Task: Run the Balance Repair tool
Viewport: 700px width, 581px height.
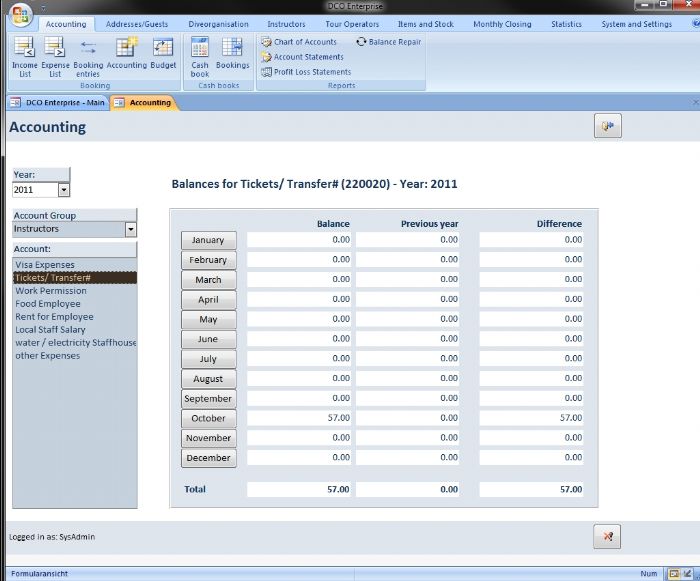Action: point(388,42)
